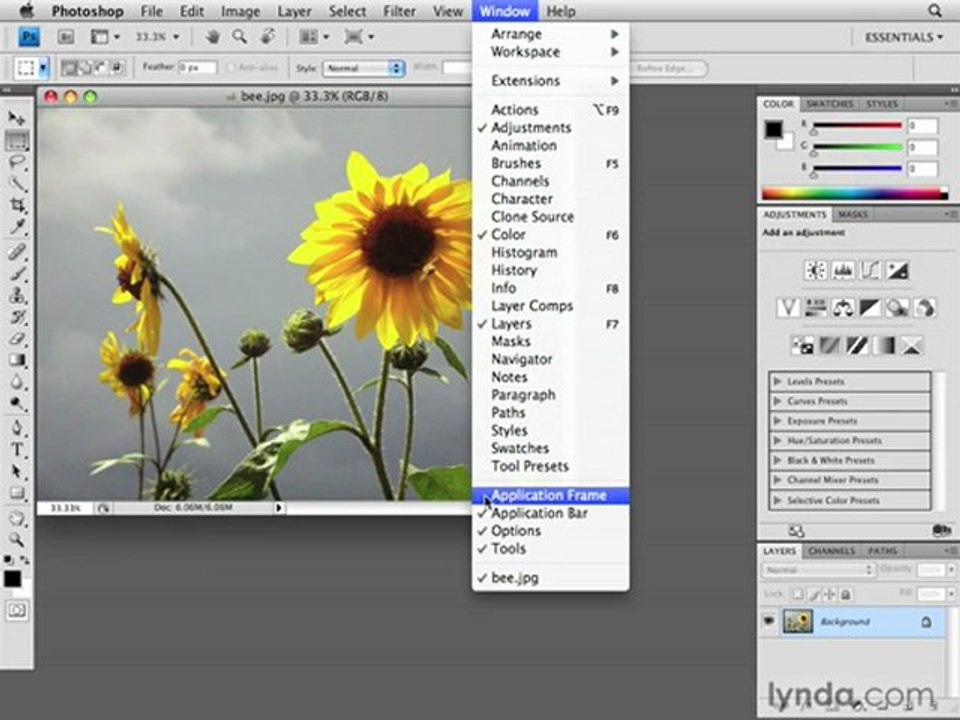The width and height of the screenshot is (960, 720).
Task: Open the Style dropdown in options bar
Action: (x=364, y=68)
